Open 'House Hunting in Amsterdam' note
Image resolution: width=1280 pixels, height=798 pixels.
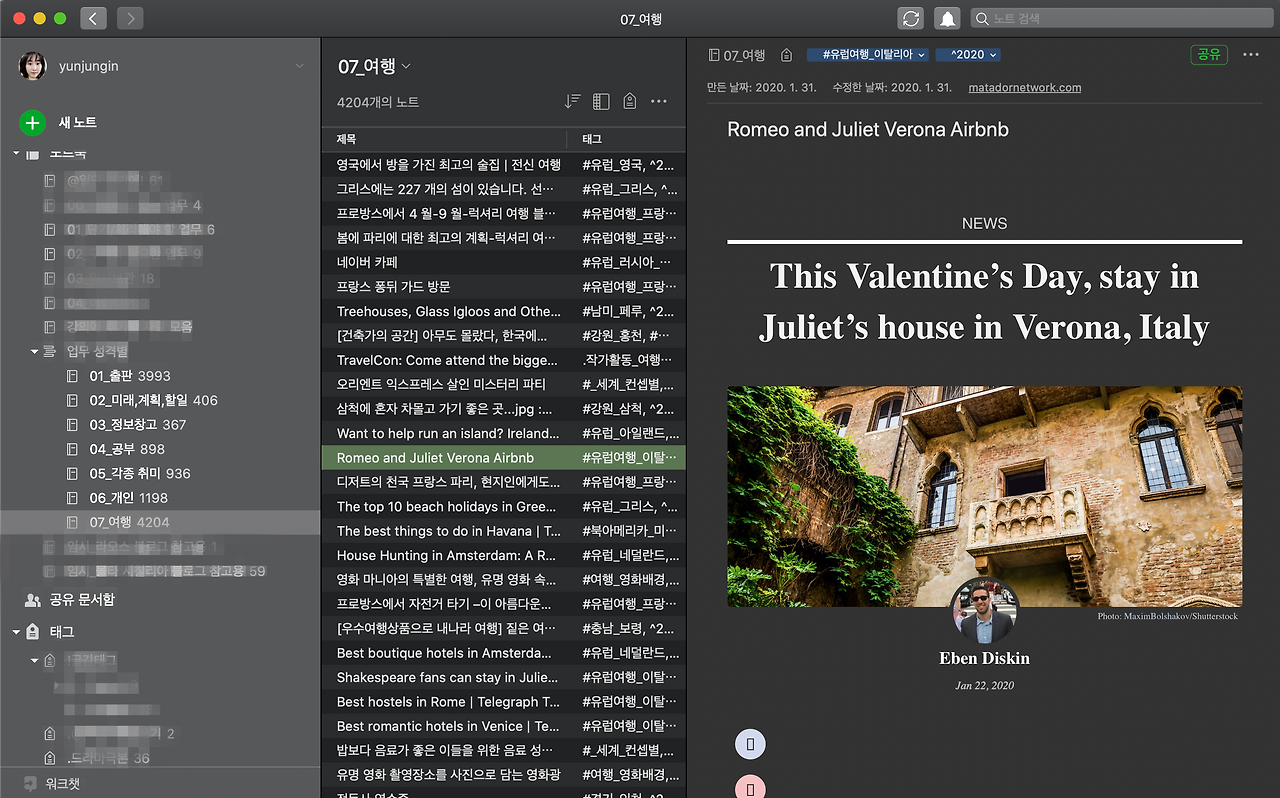[504, 555]
